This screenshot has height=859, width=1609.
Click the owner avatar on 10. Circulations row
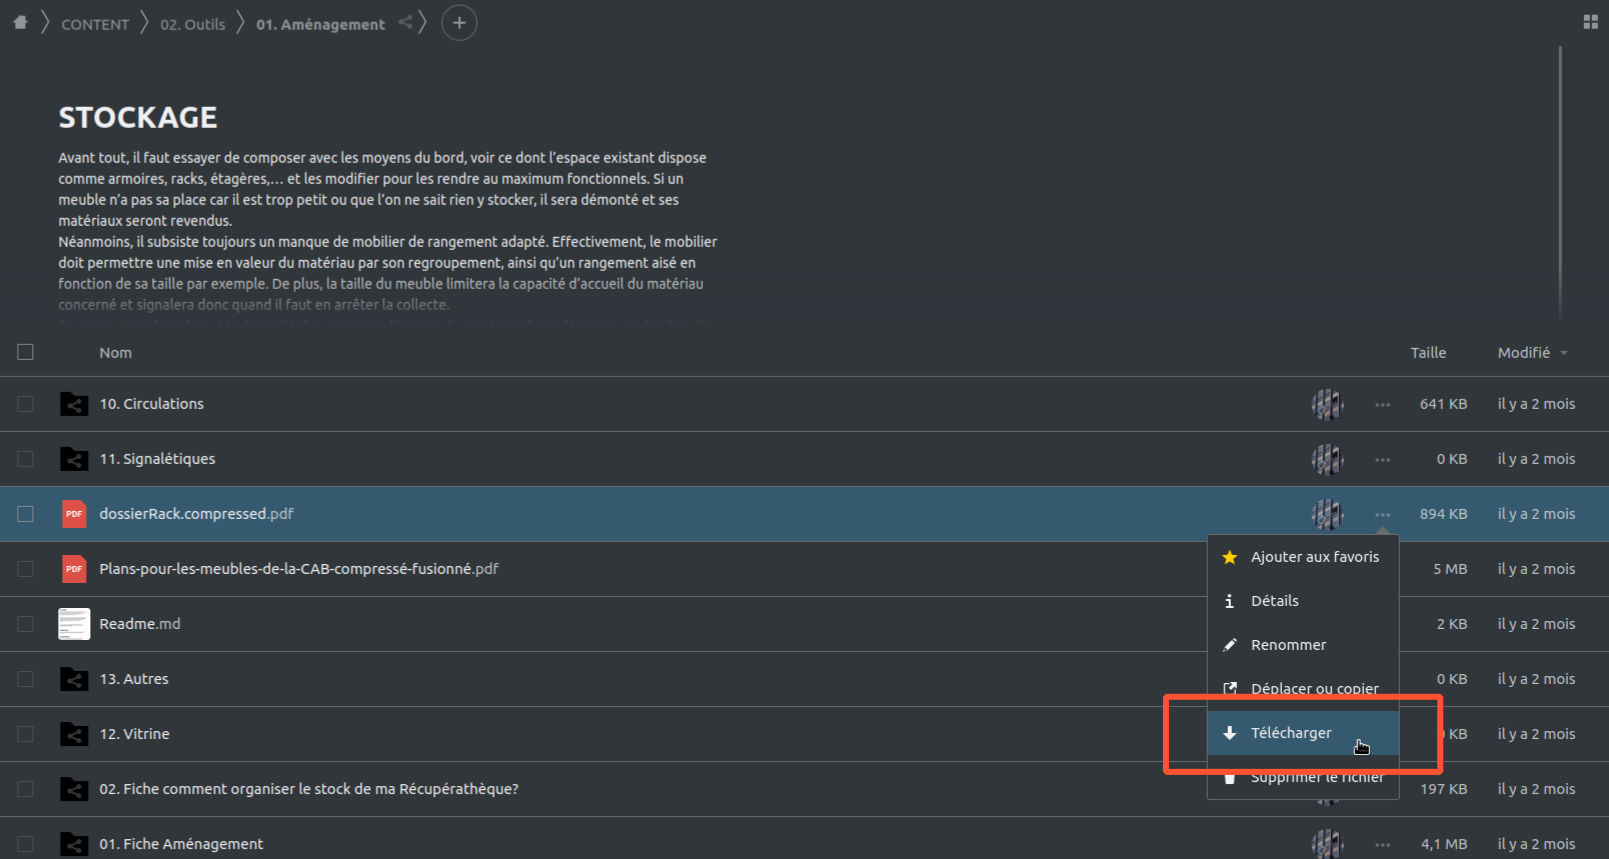point(1327,404)
